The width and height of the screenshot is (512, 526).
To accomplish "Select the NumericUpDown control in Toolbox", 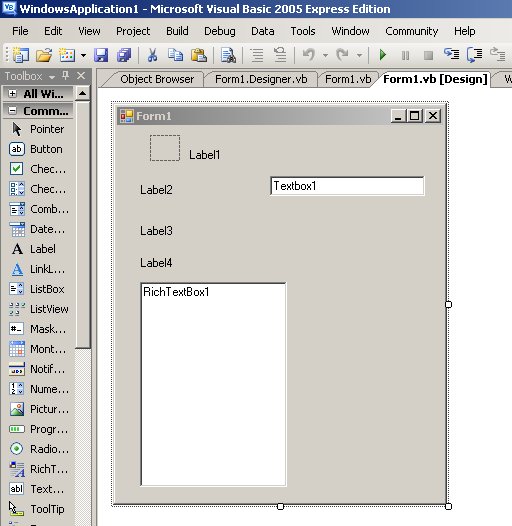I will pyautogui.click(x=38, y=389).
